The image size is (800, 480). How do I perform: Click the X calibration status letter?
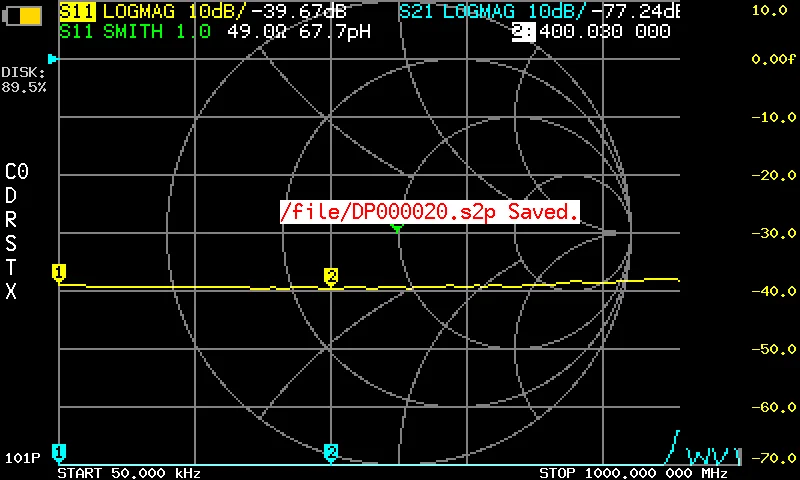pos(11,291)
